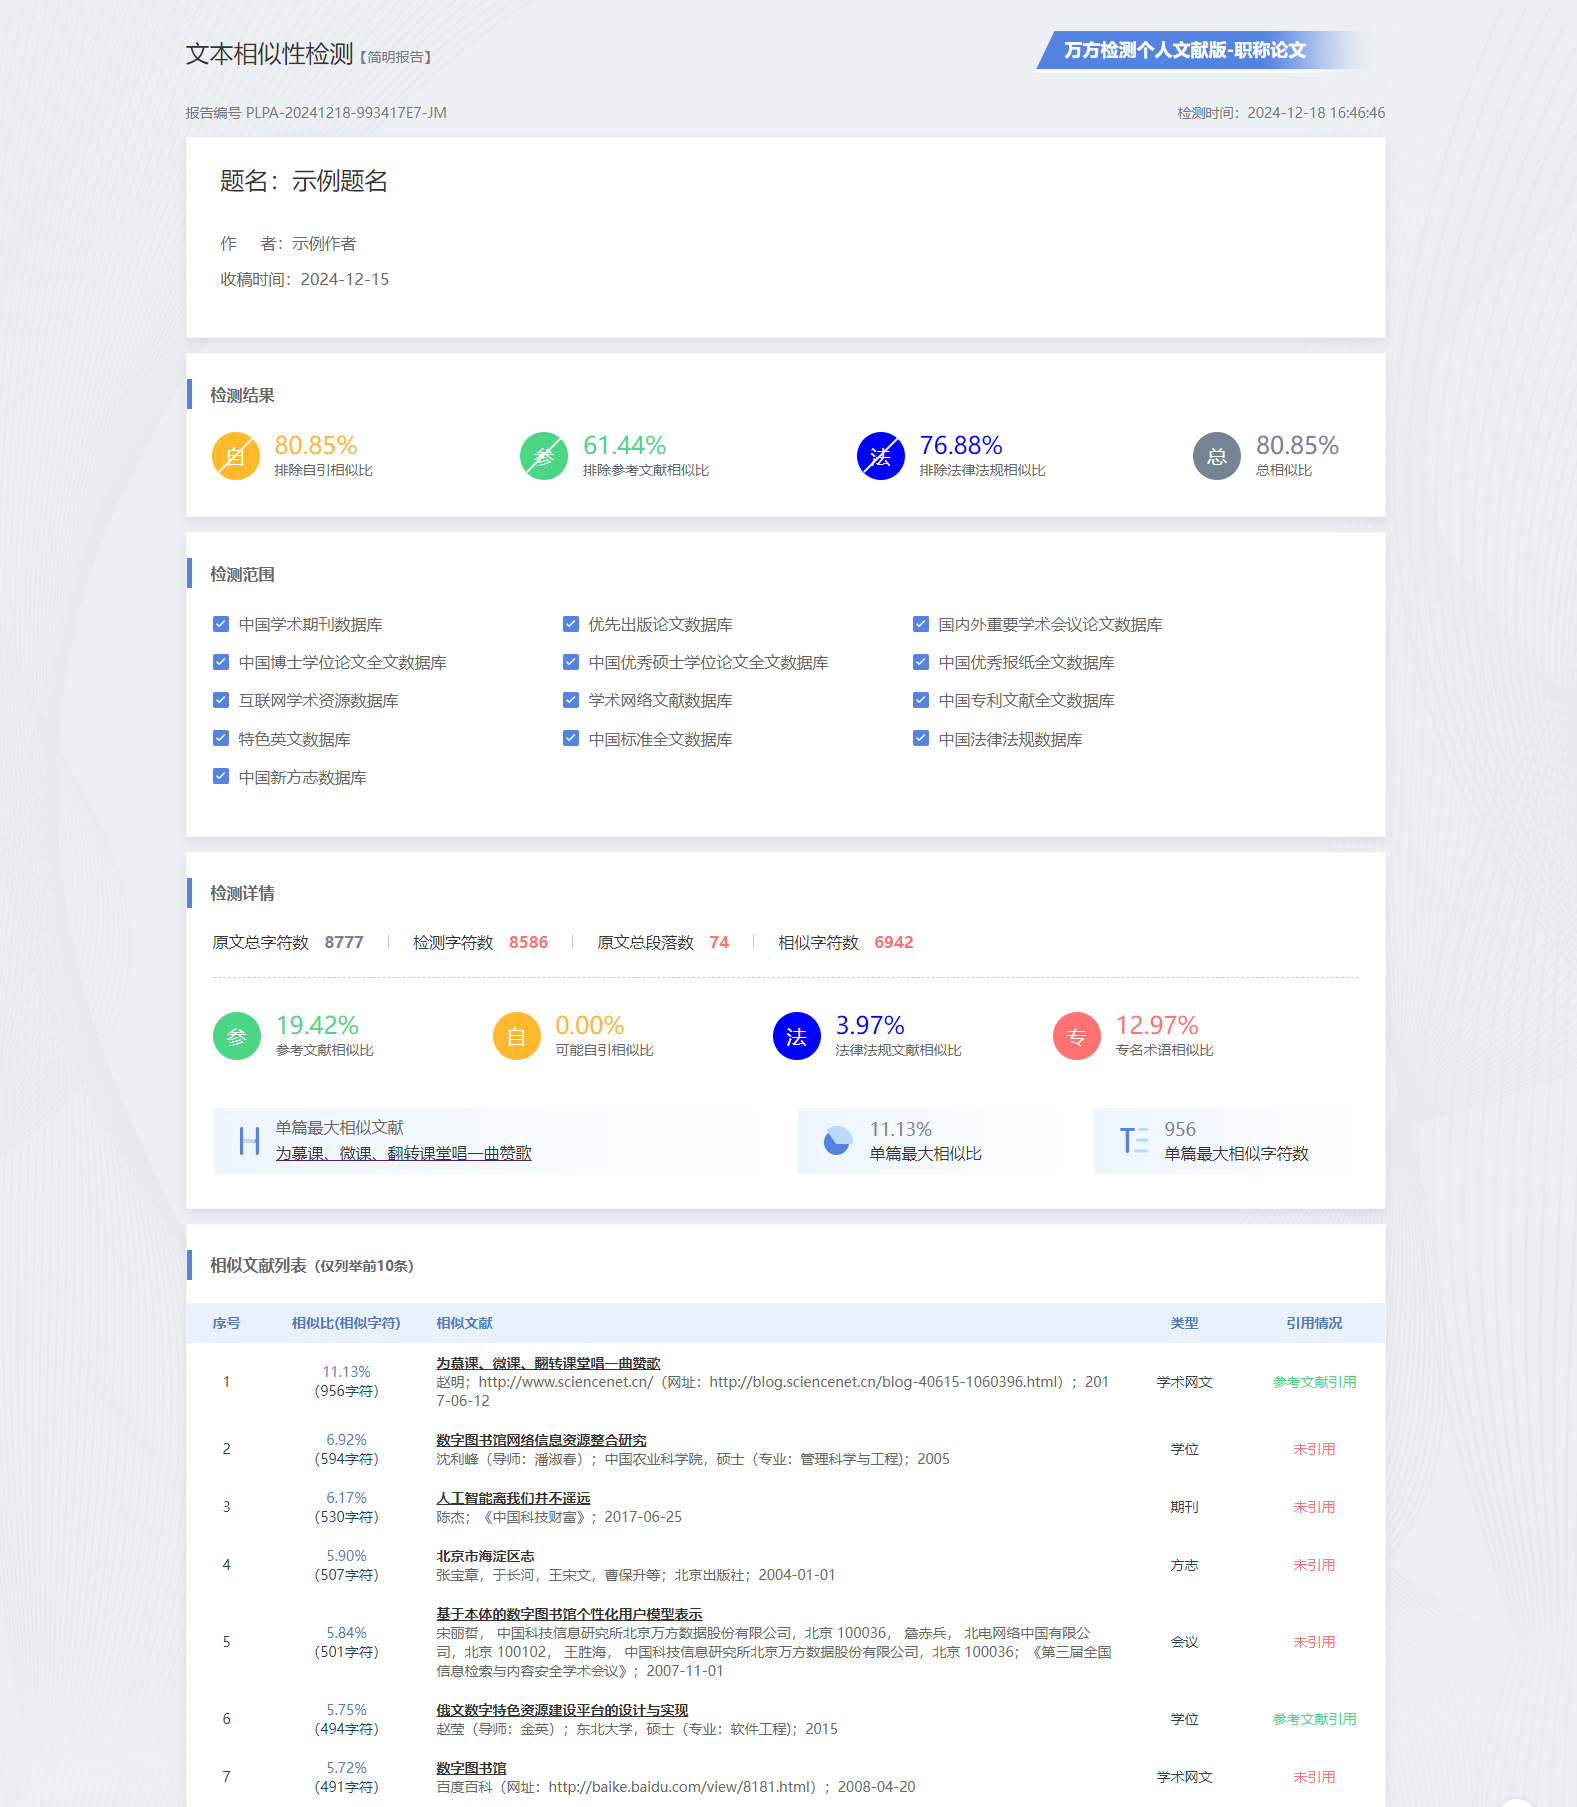The image size is (1577, 1807).
Task: Click the green 参考文献相似比 circle icon
Action: (237, 1036)
